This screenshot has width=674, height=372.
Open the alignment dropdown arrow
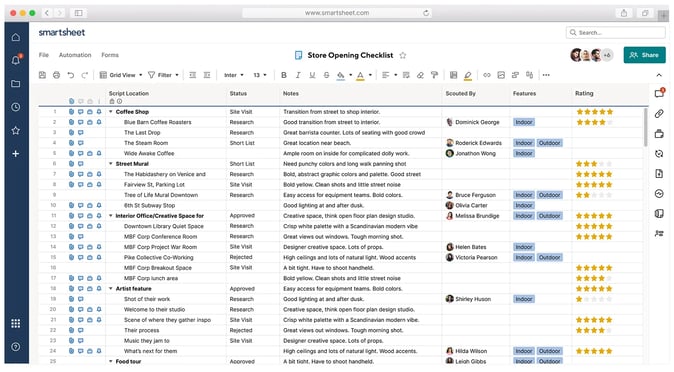coord(395,75)
